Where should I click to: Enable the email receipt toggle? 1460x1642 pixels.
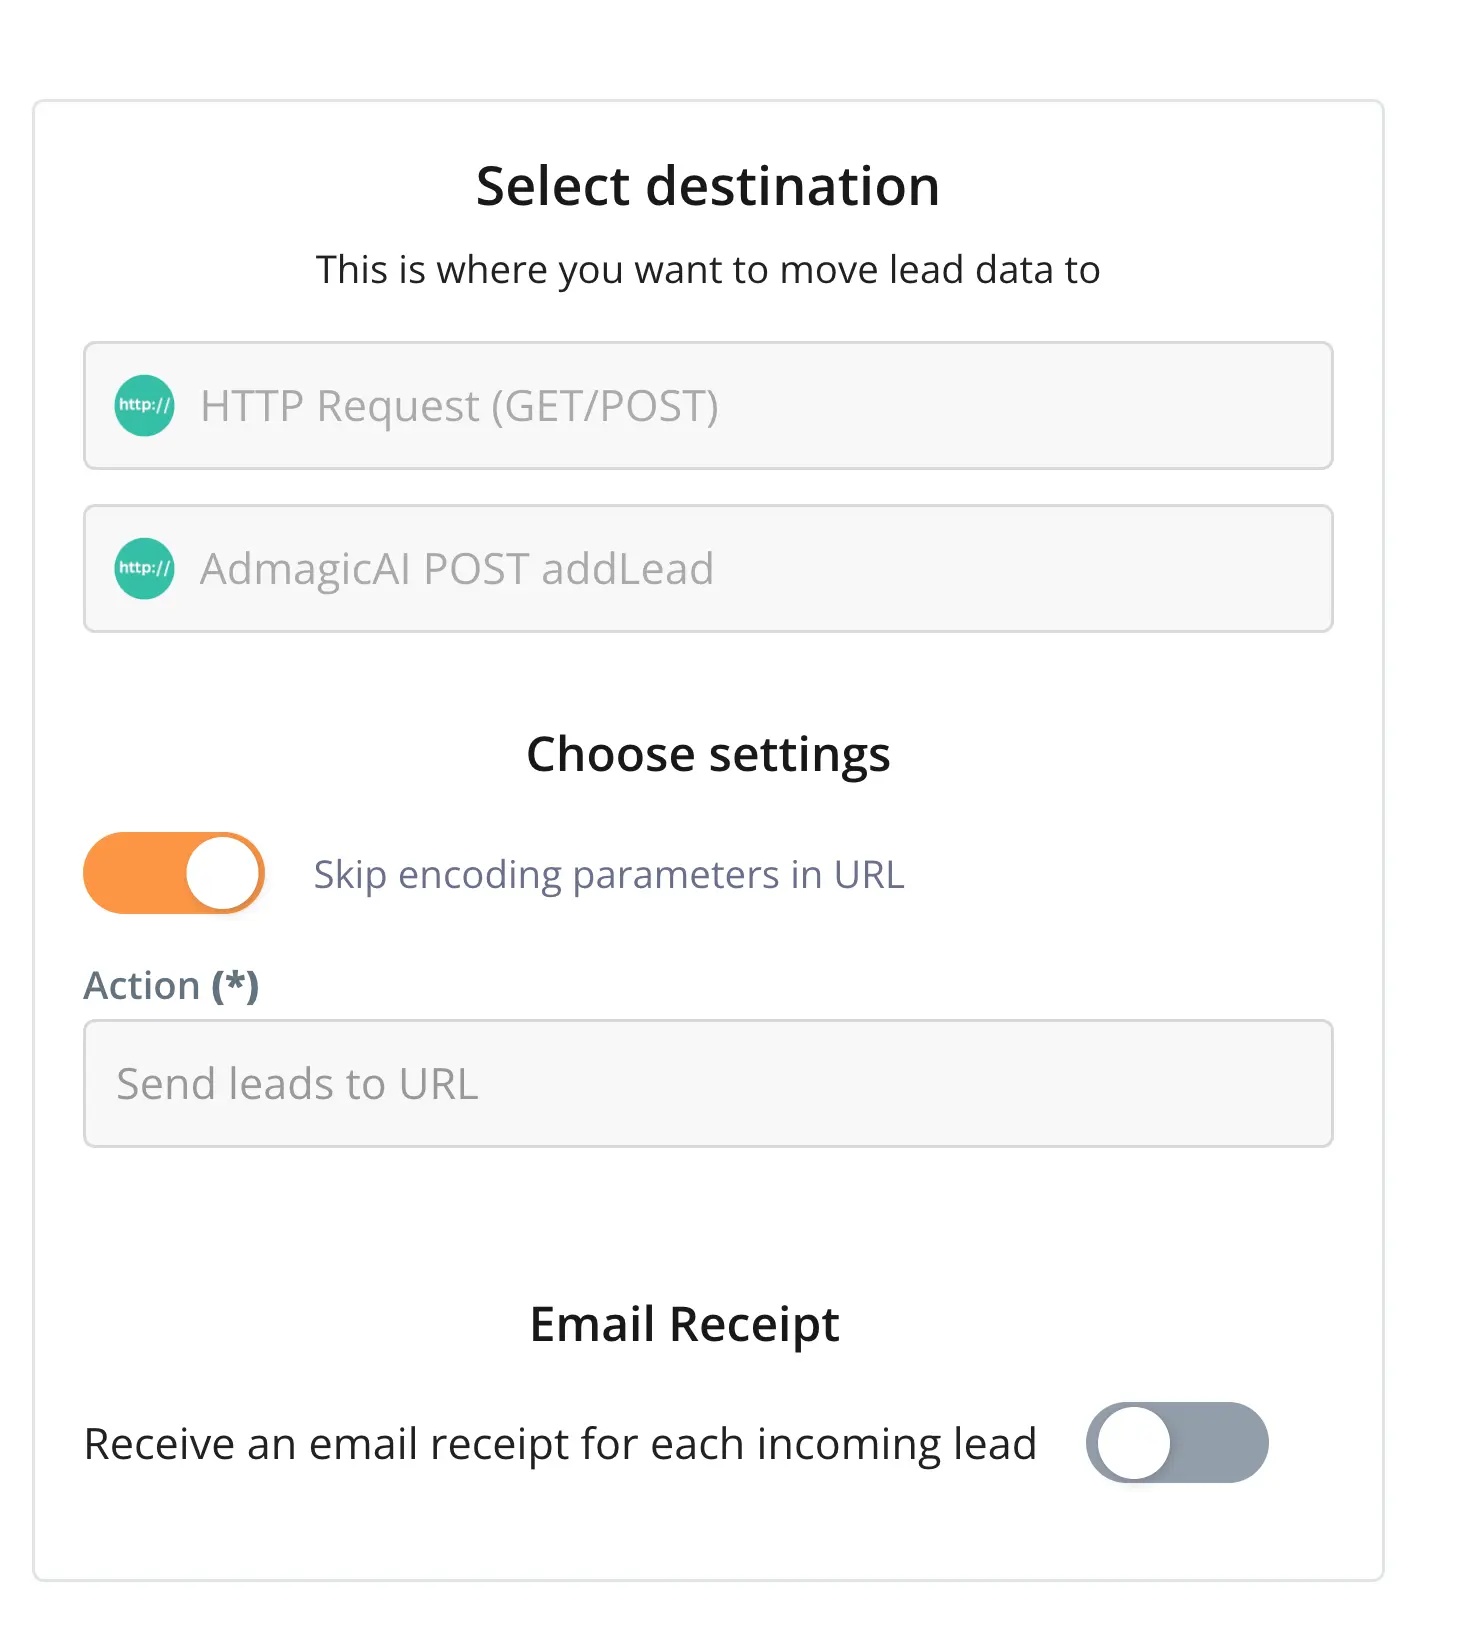pos(1177,1442)
